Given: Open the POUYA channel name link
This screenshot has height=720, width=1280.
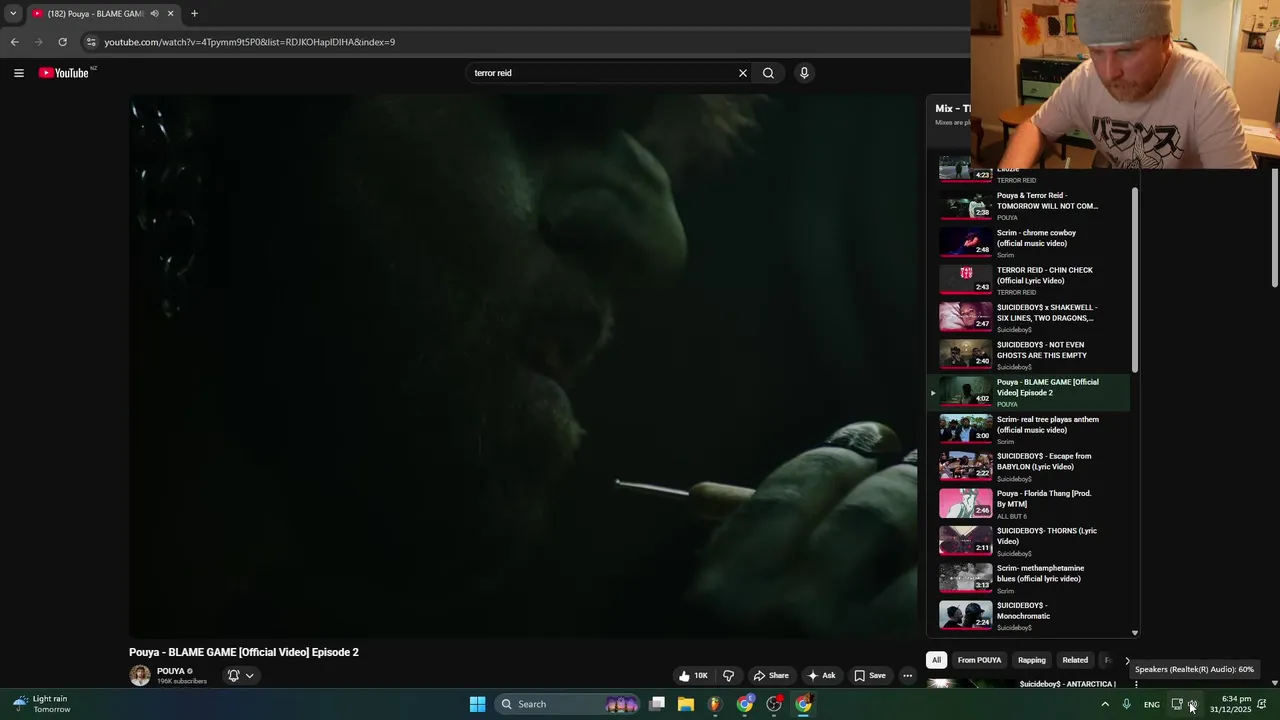Looking at the screenshot, I should point(171,671).
